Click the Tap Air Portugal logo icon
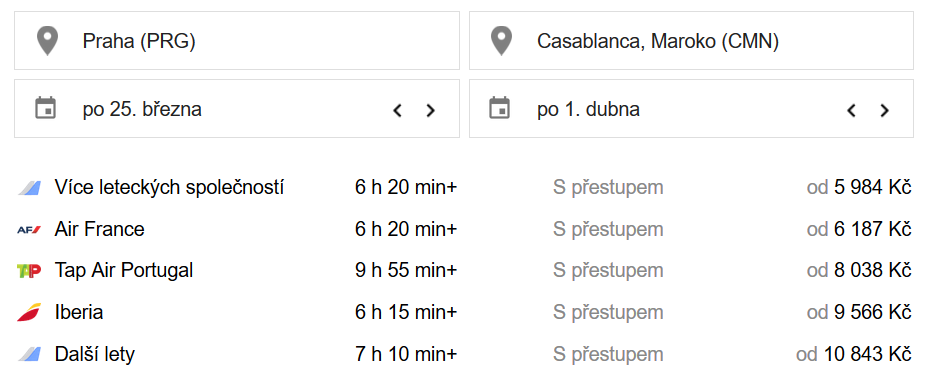926x383 pixels. pyautogui.click(x=29, y=271)
